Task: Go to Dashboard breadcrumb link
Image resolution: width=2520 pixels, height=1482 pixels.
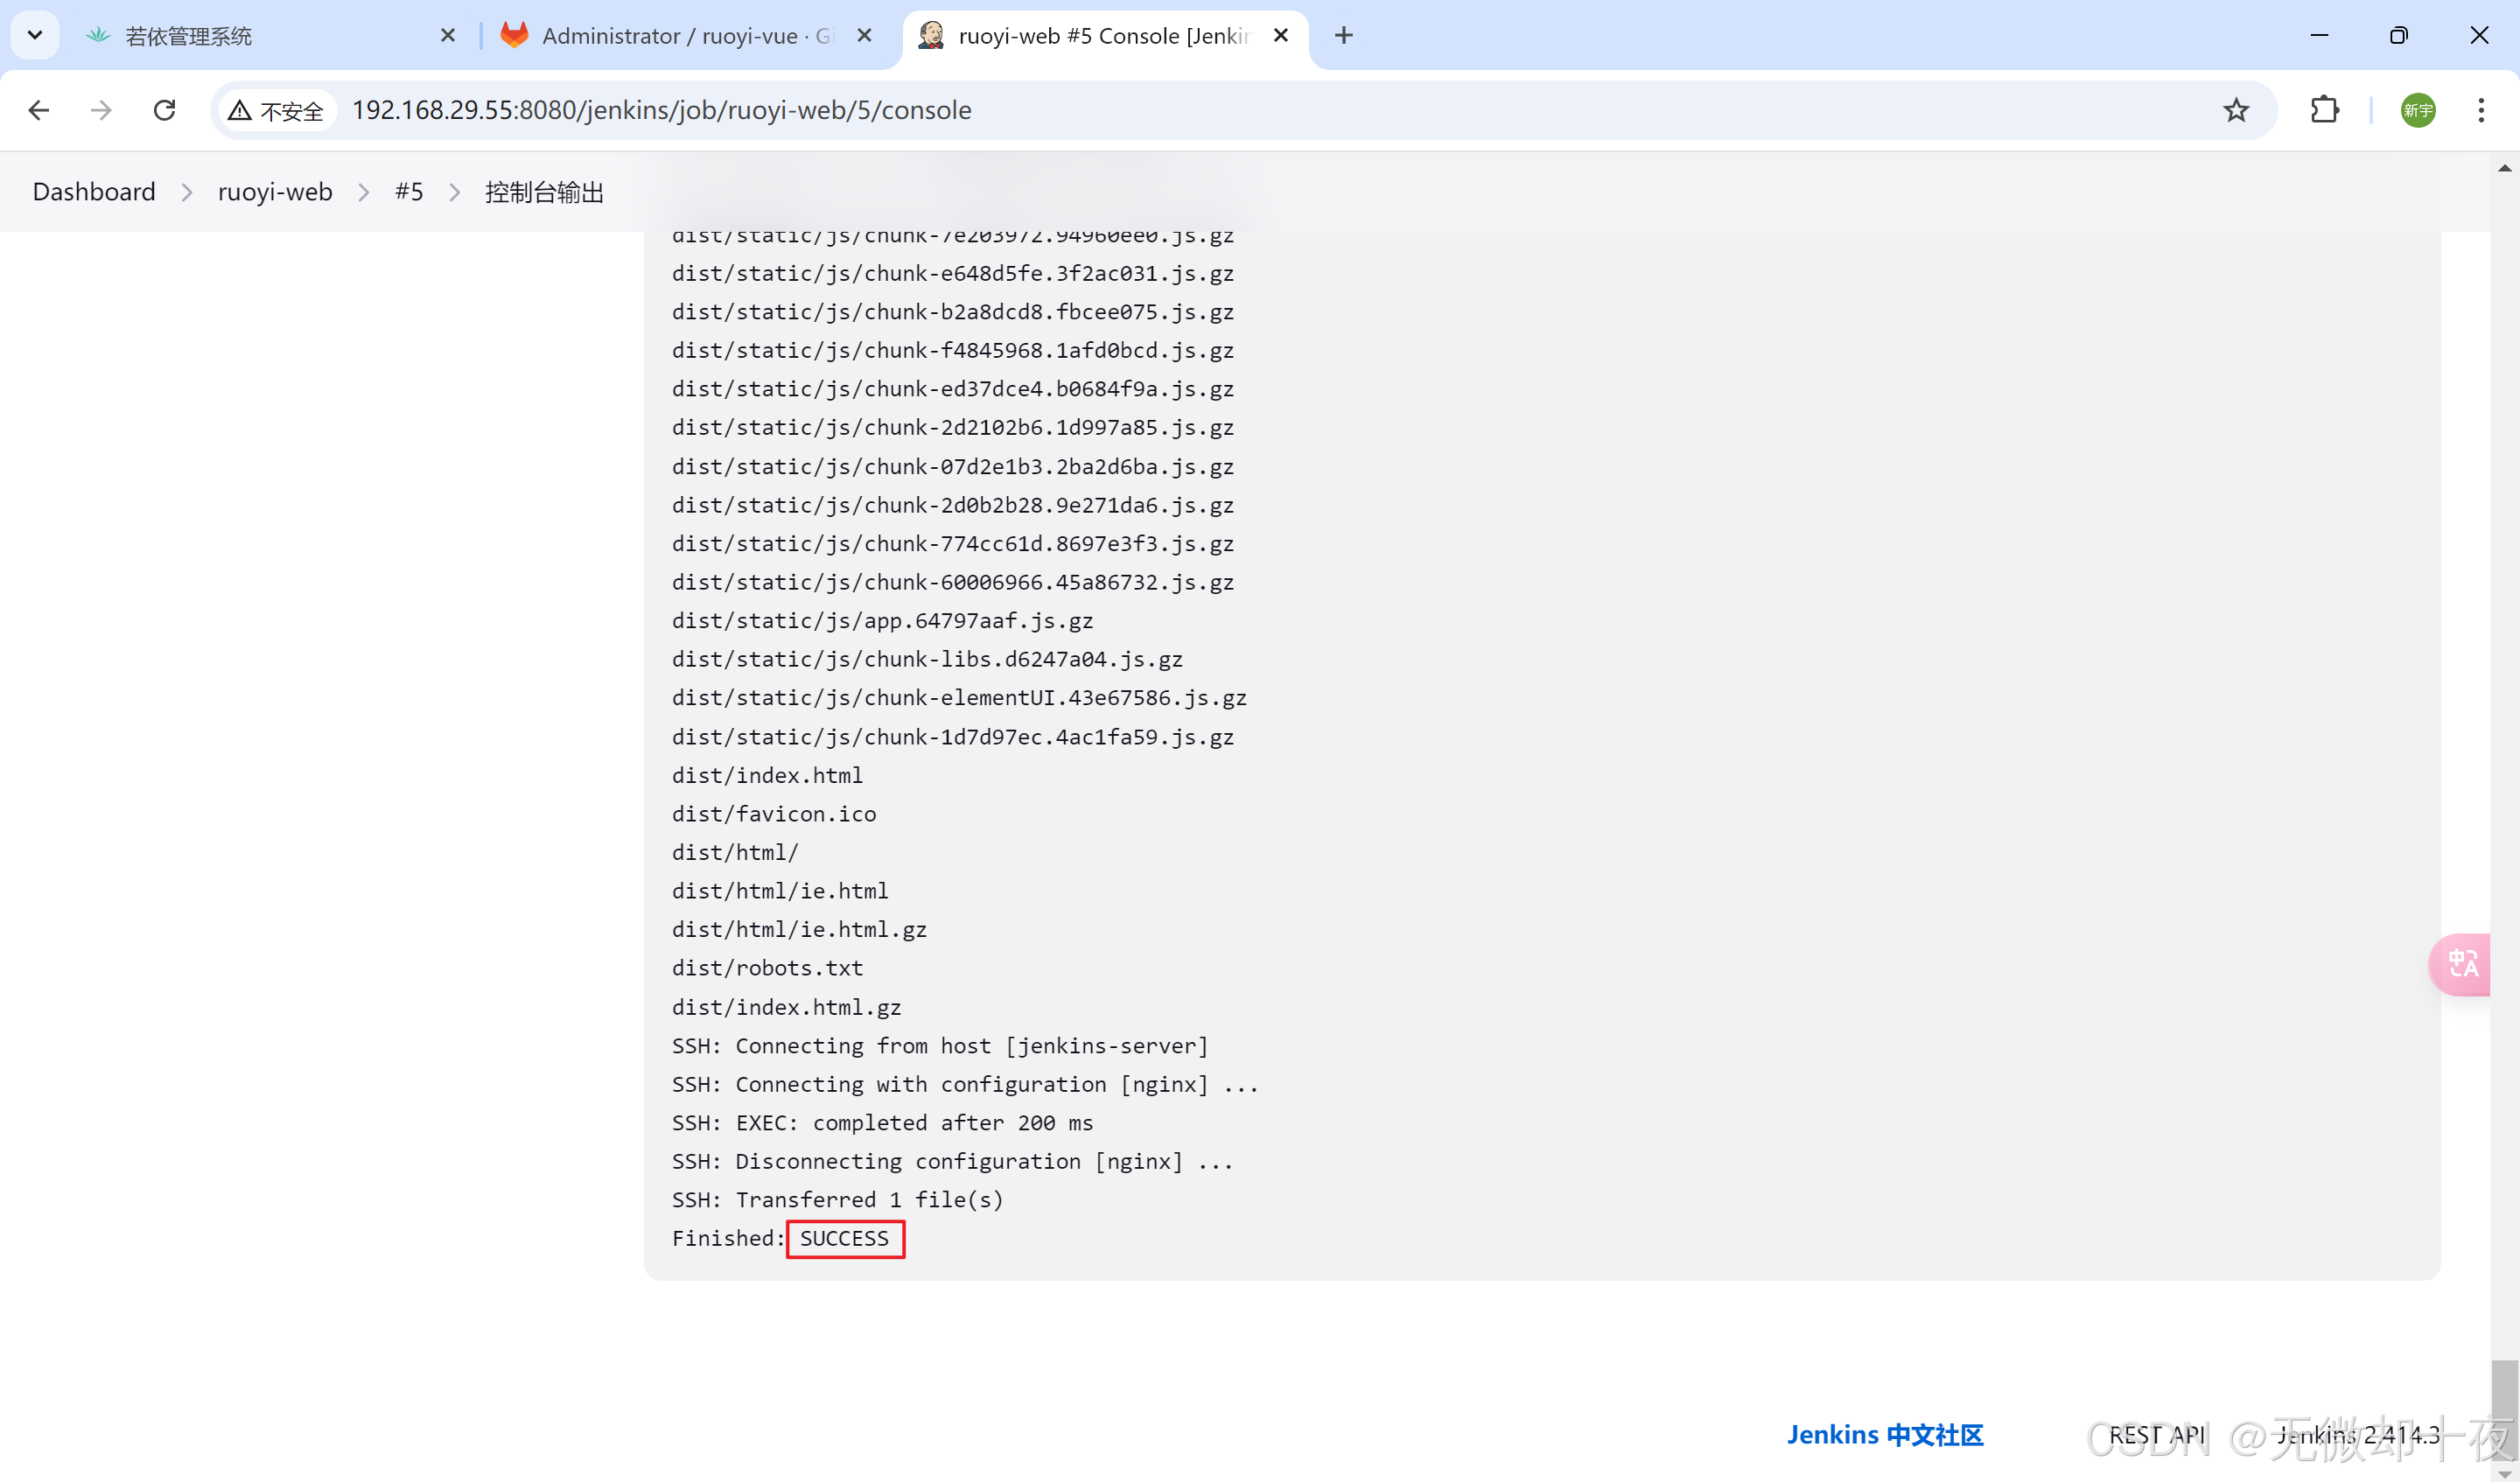Action: [94, 192]
